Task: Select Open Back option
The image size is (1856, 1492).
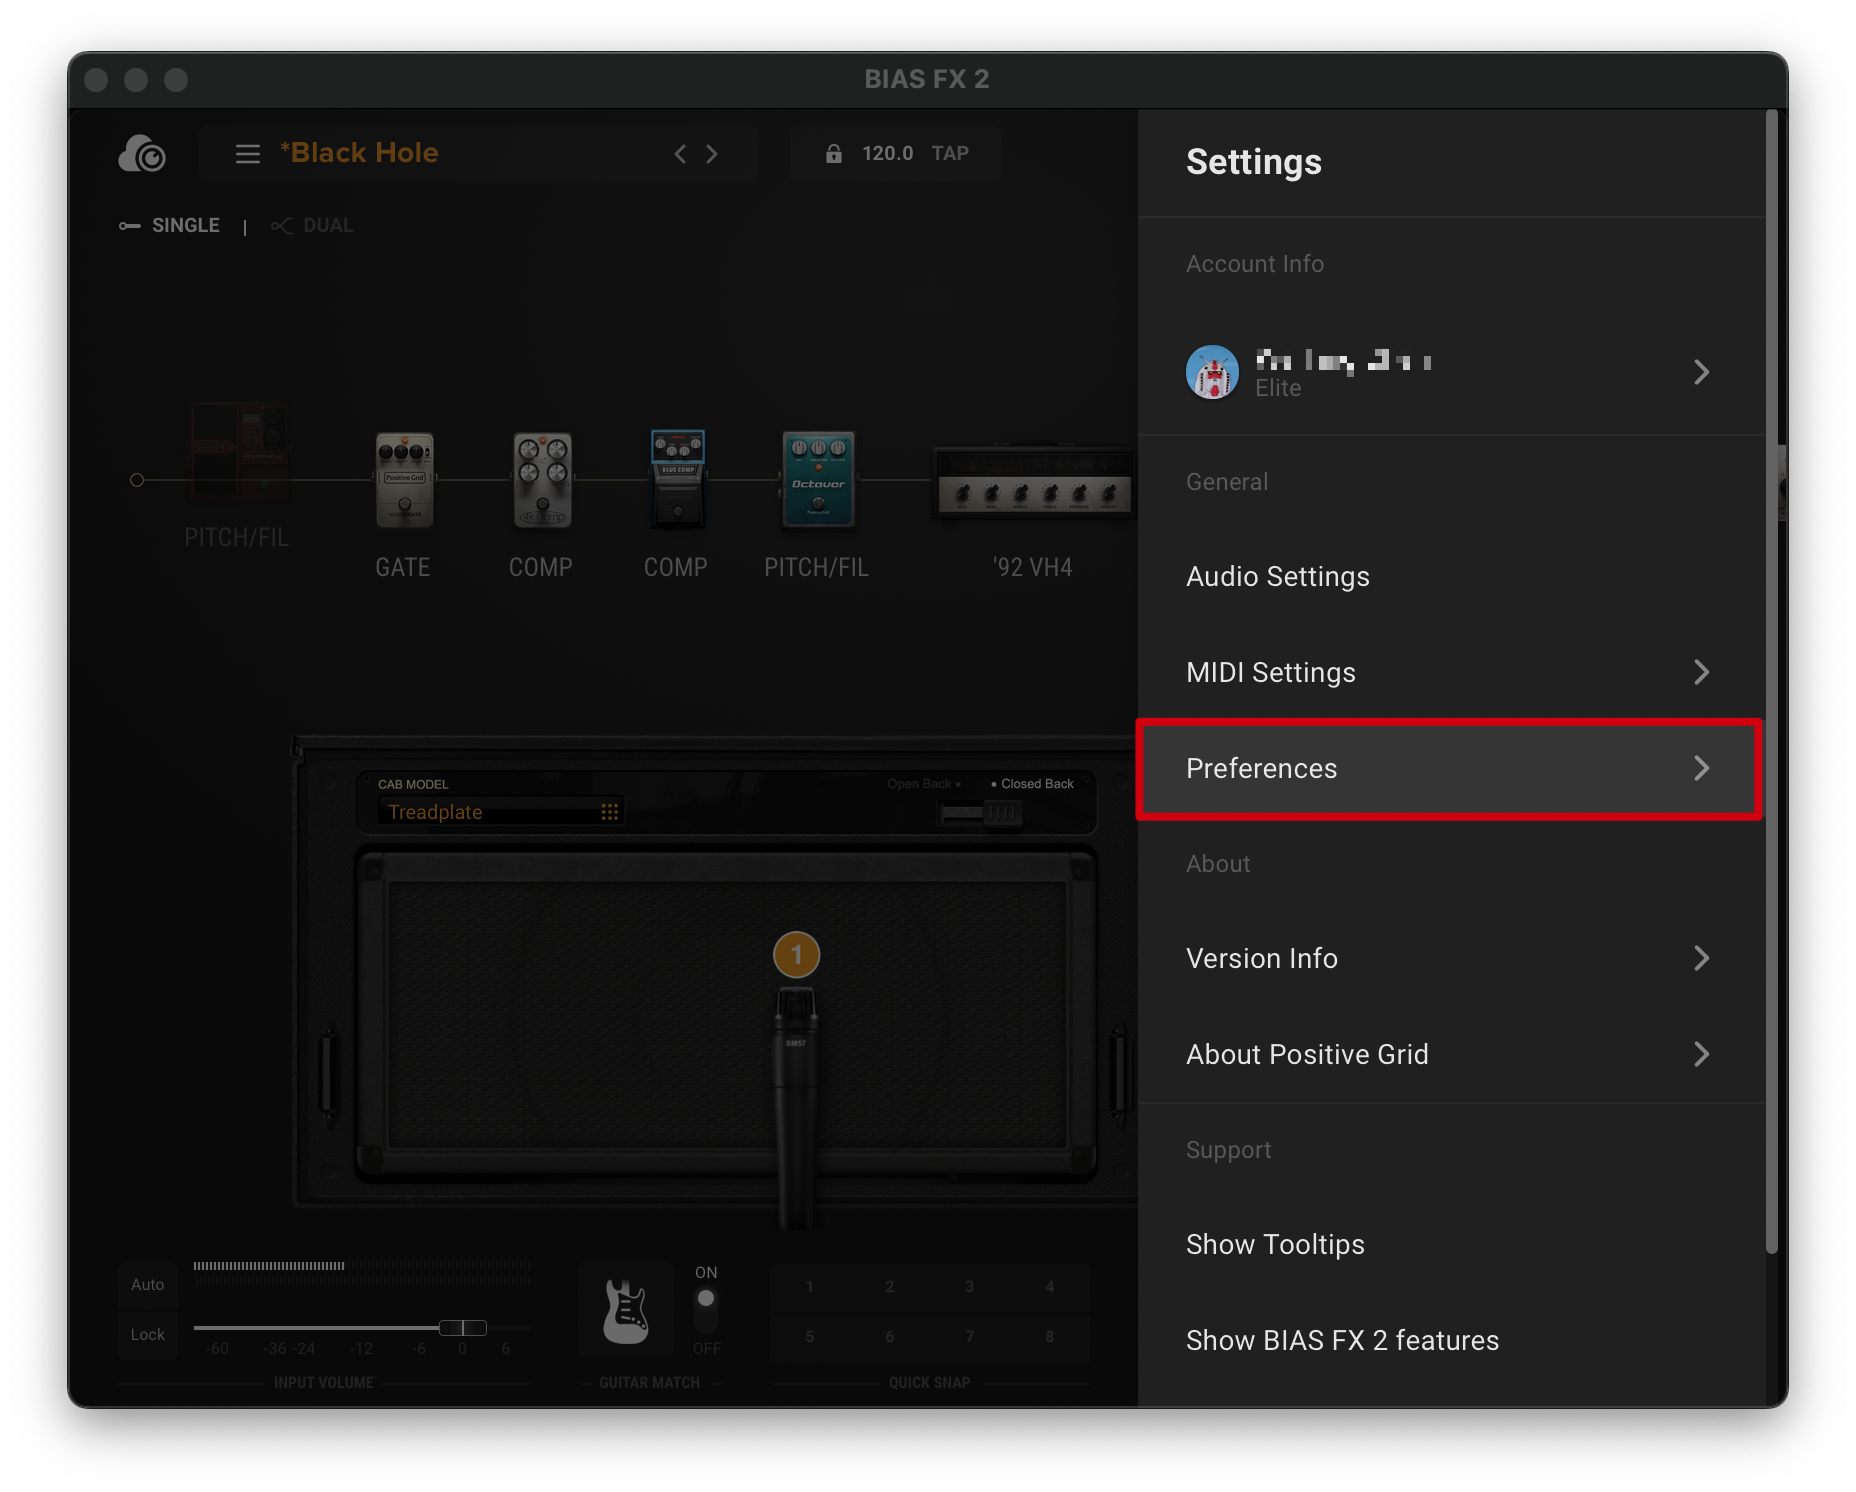Action: 923,784
